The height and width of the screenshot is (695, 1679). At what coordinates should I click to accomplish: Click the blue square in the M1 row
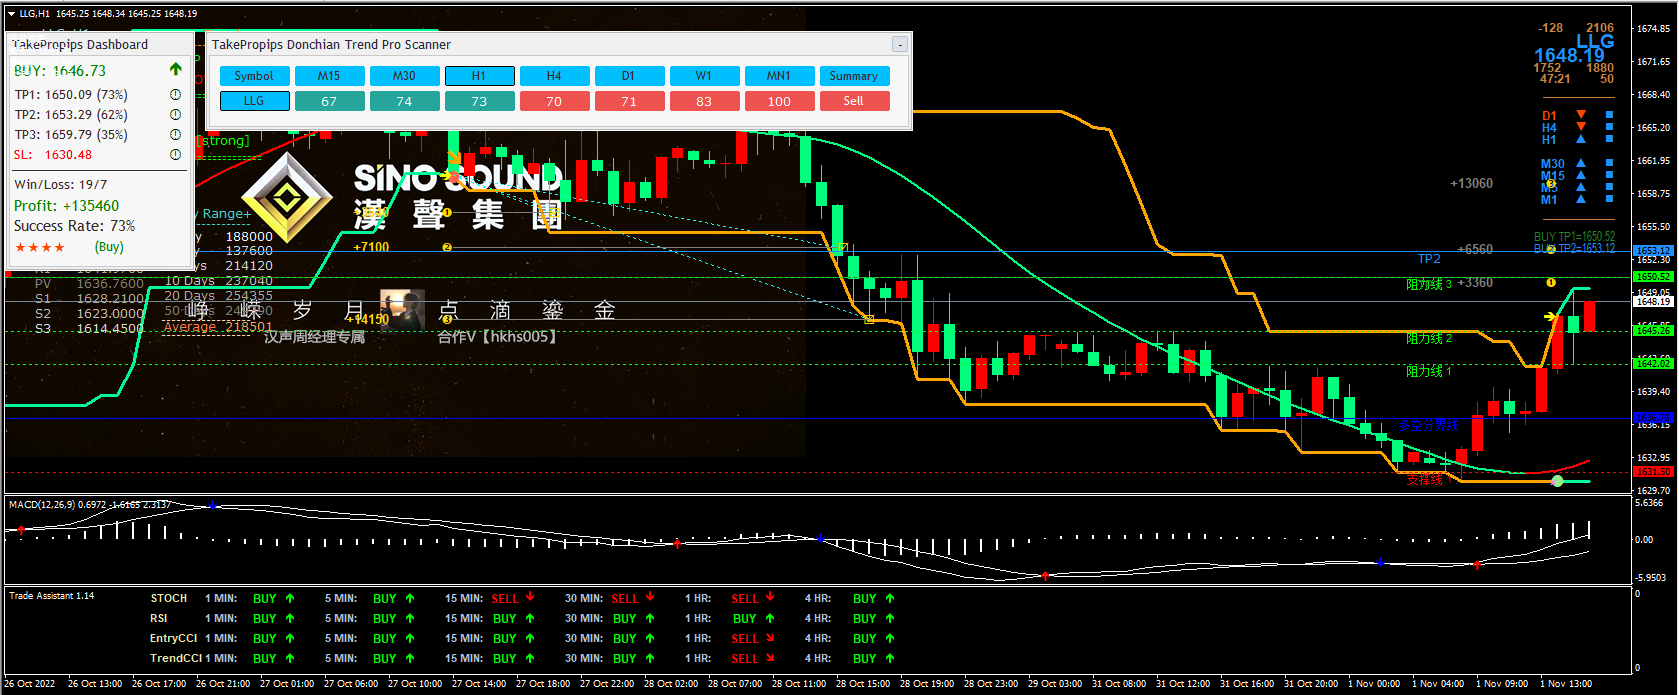tap(1609, 199)
